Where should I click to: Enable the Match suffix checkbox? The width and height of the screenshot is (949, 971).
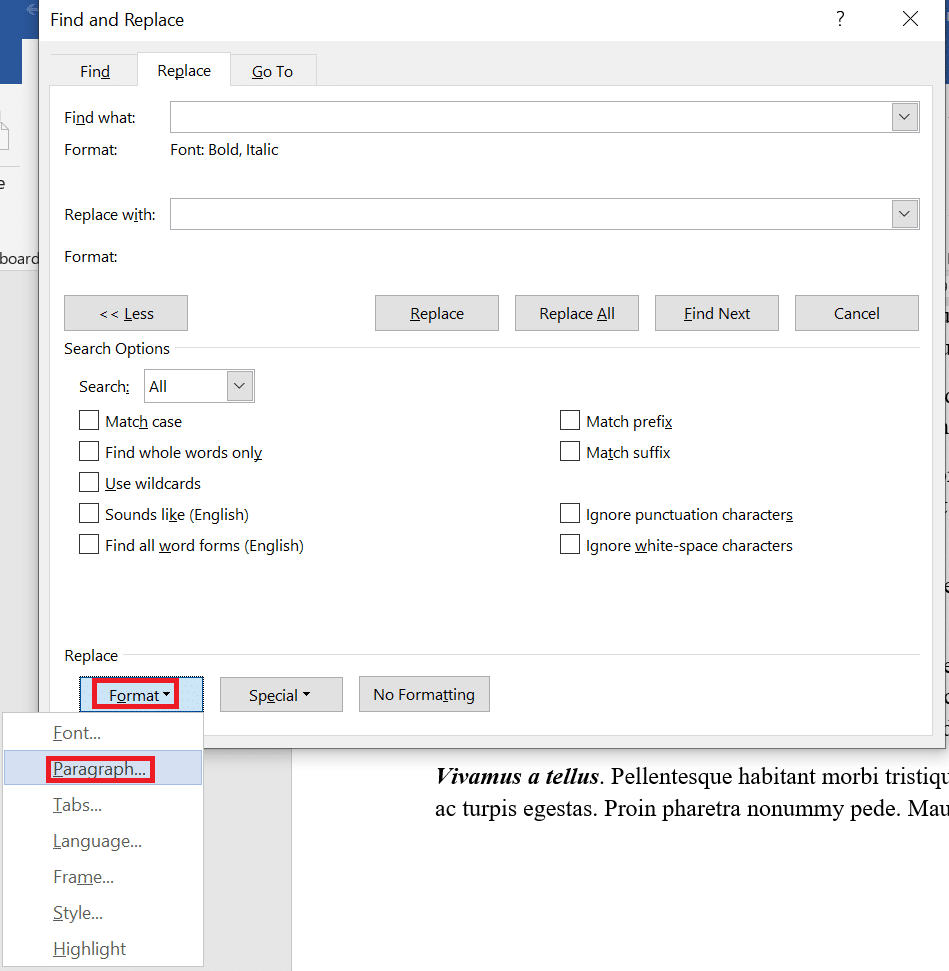[x=570, y=451]
